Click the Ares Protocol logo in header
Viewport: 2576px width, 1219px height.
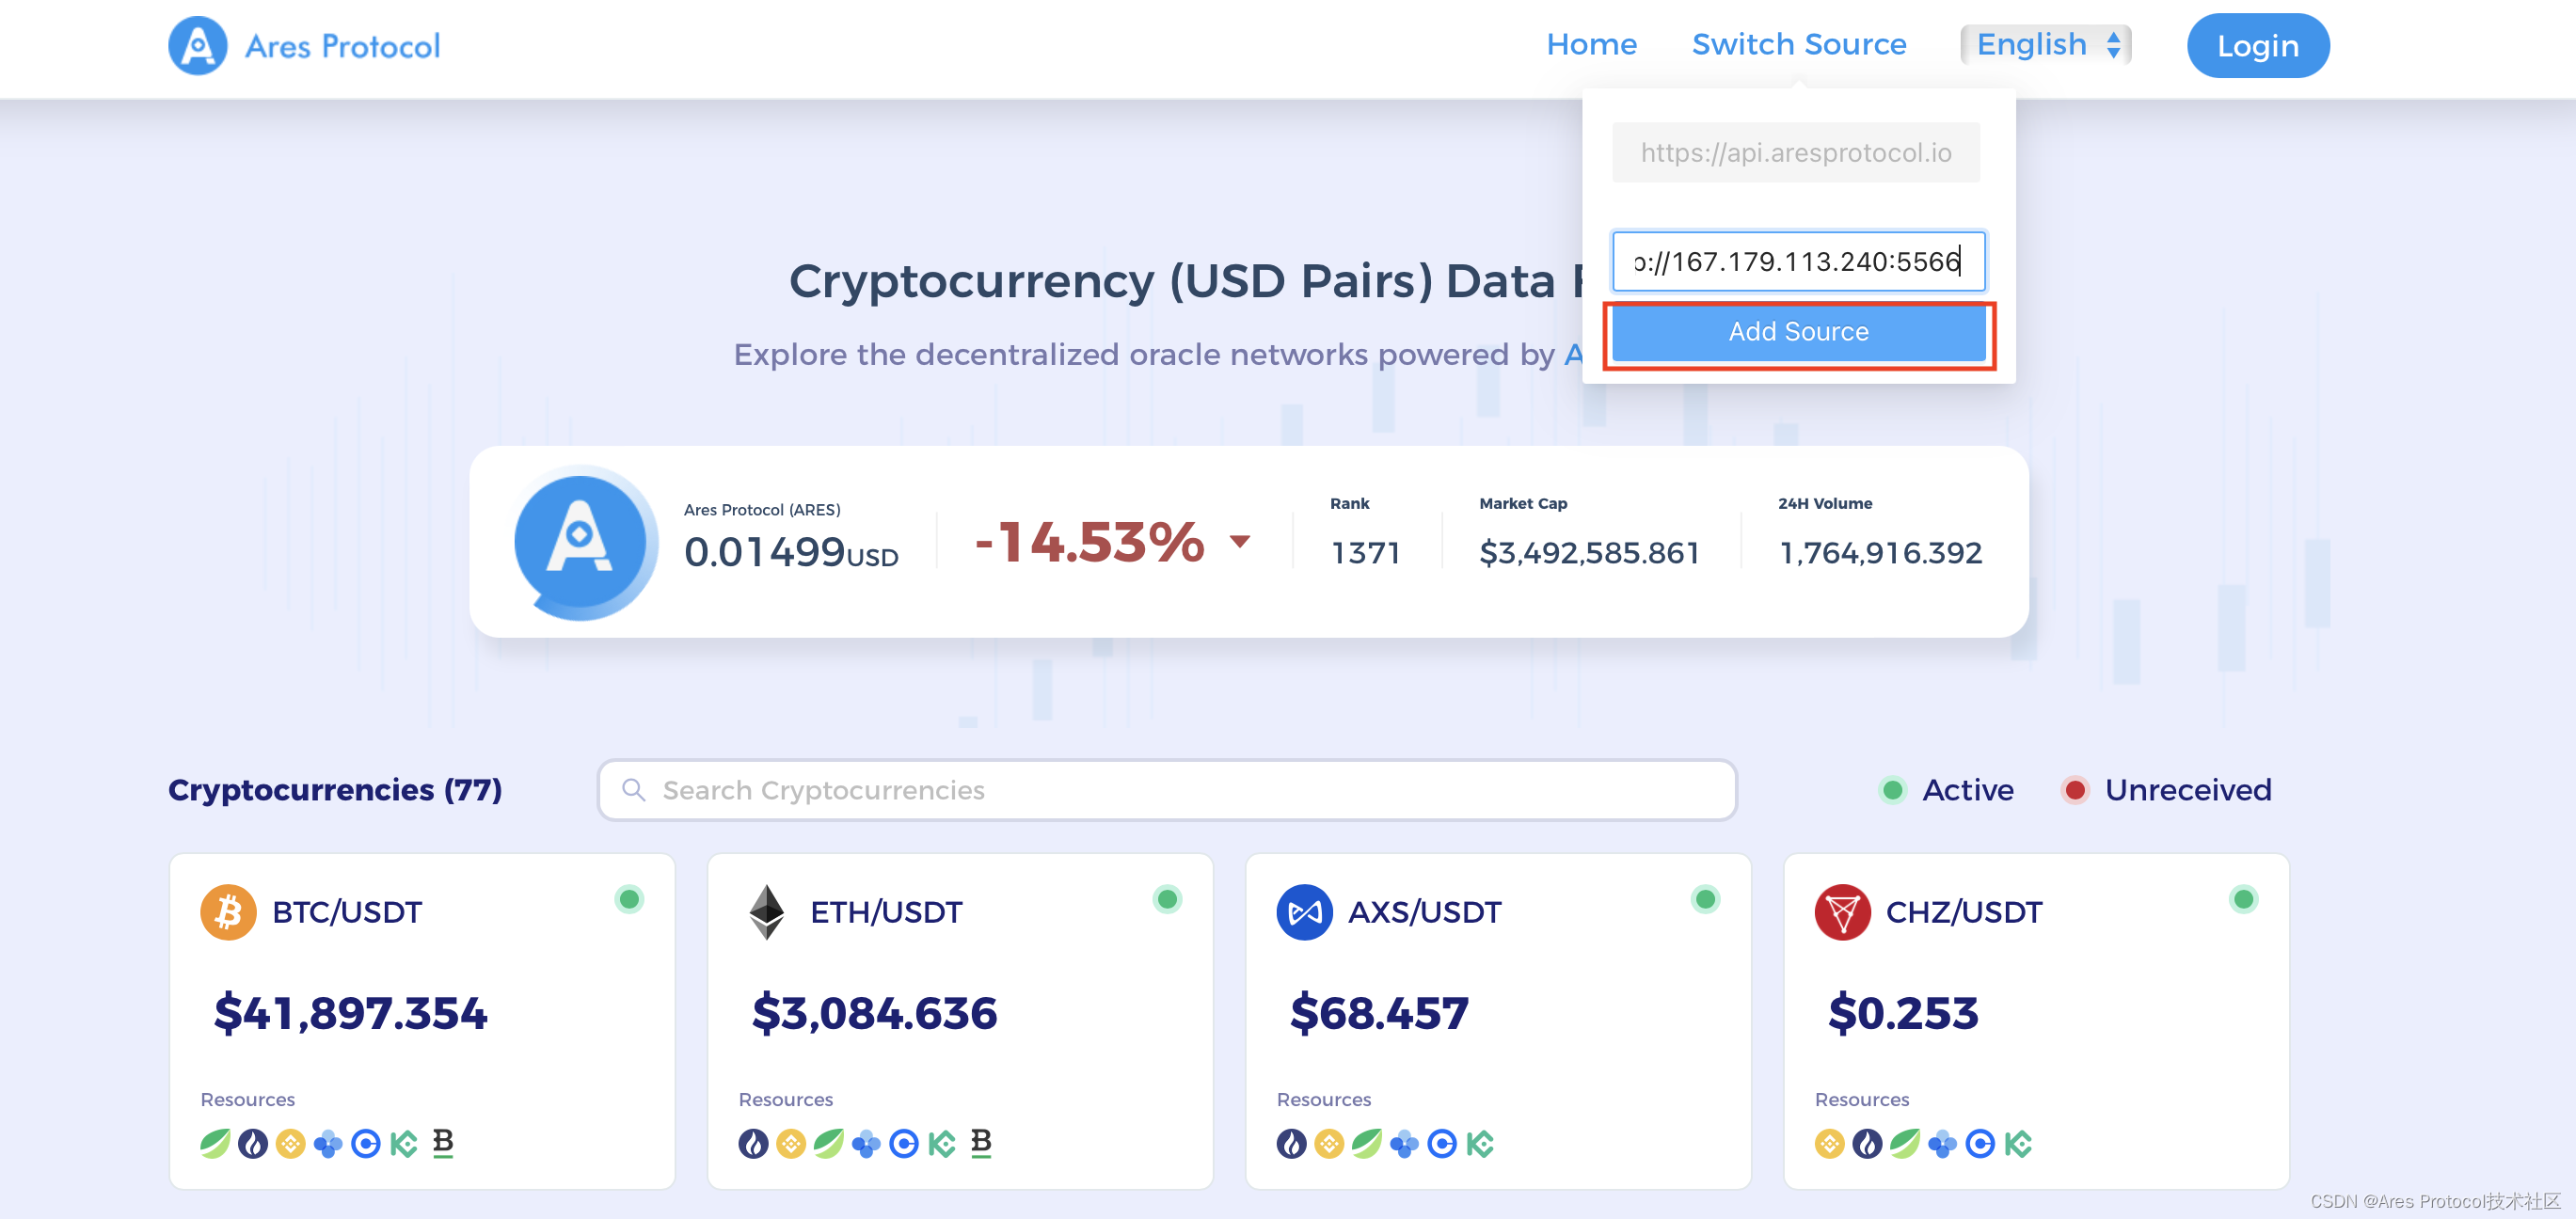(198, 45)
